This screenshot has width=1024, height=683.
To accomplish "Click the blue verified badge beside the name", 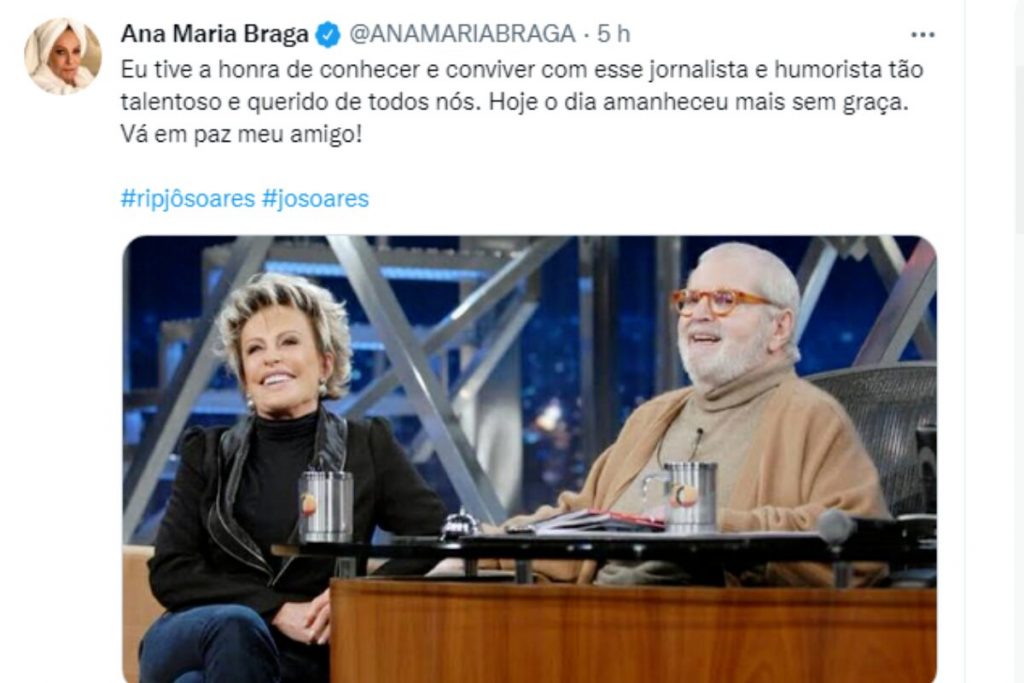I will pyautogui.click(x=328, y=35).
